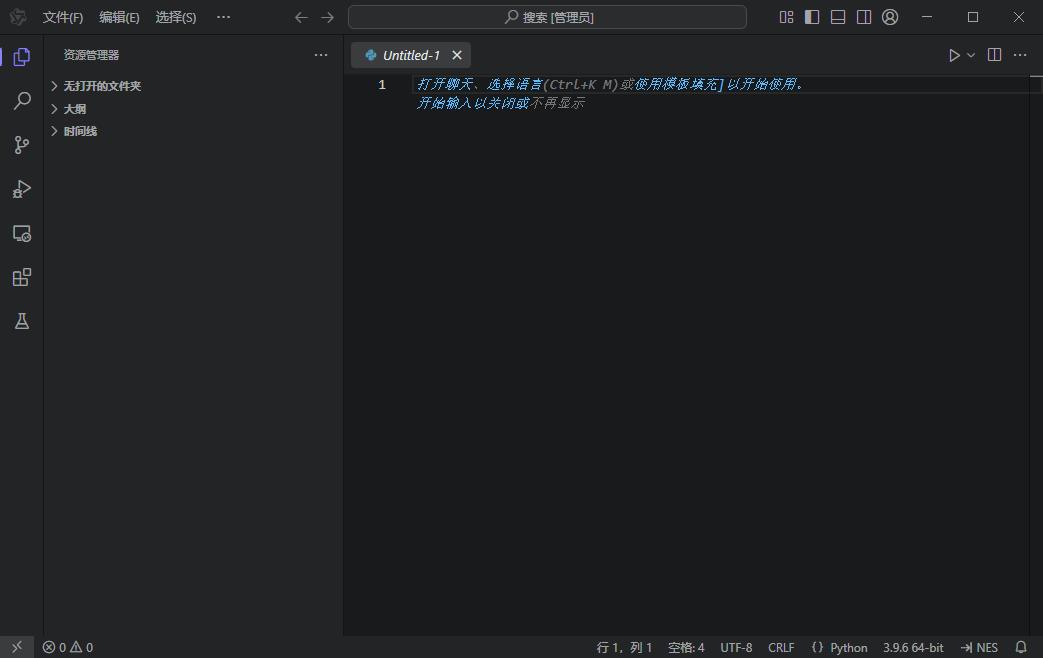Select the Source Control icon
Screen dimensions: 1043x658
21,144
